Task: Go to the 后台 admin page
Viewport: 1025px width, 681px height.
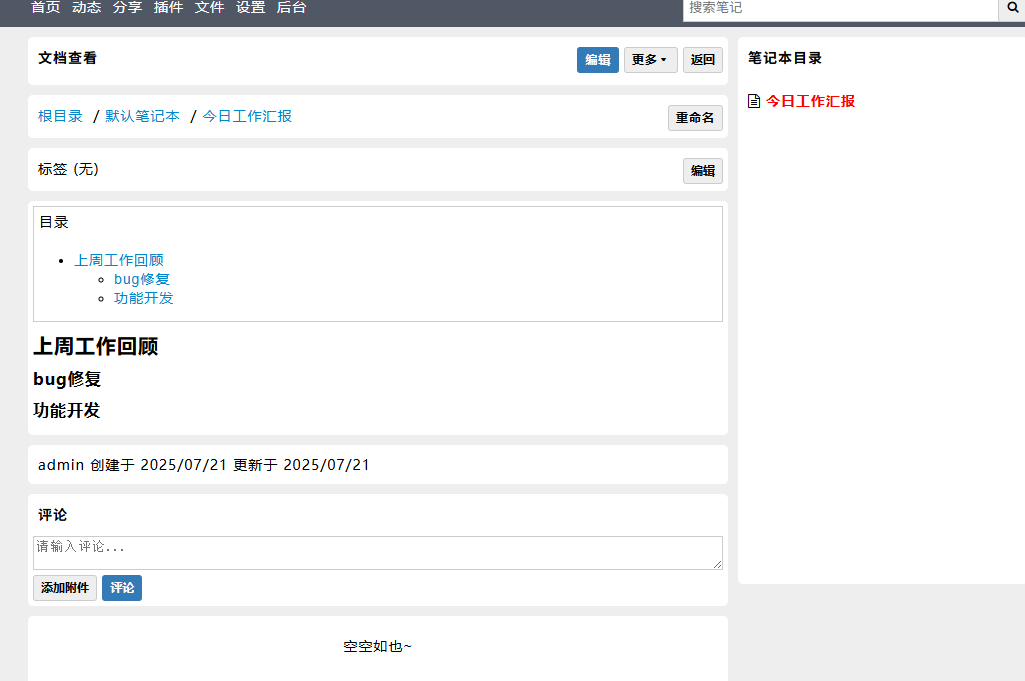Action: click(x=291, y=8)
